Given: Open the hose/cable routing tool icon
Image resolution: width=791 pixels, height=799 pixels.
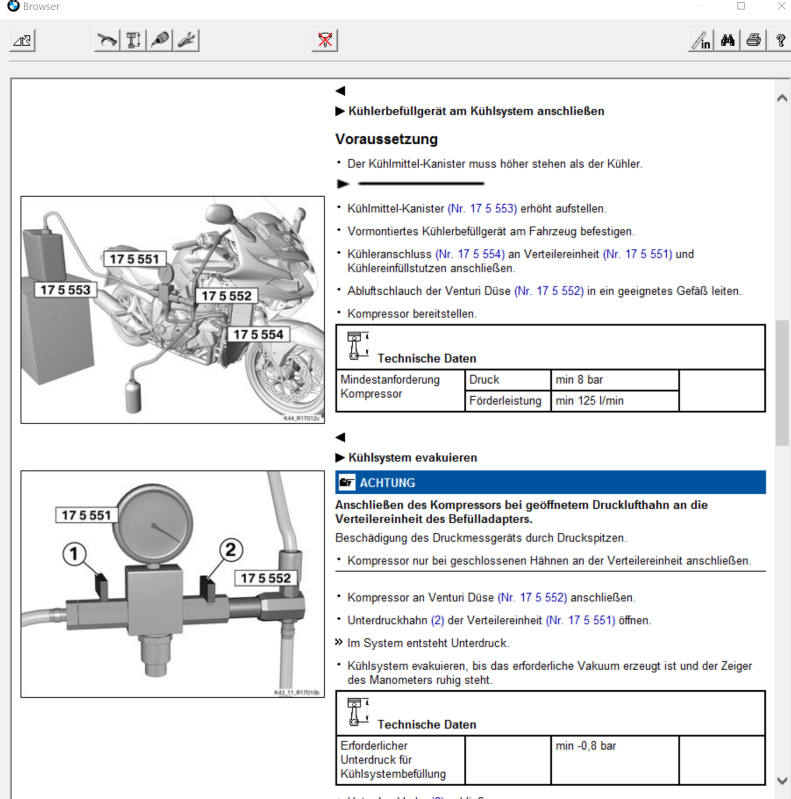Looking at the screenshot, I should (x=107, y=40).
